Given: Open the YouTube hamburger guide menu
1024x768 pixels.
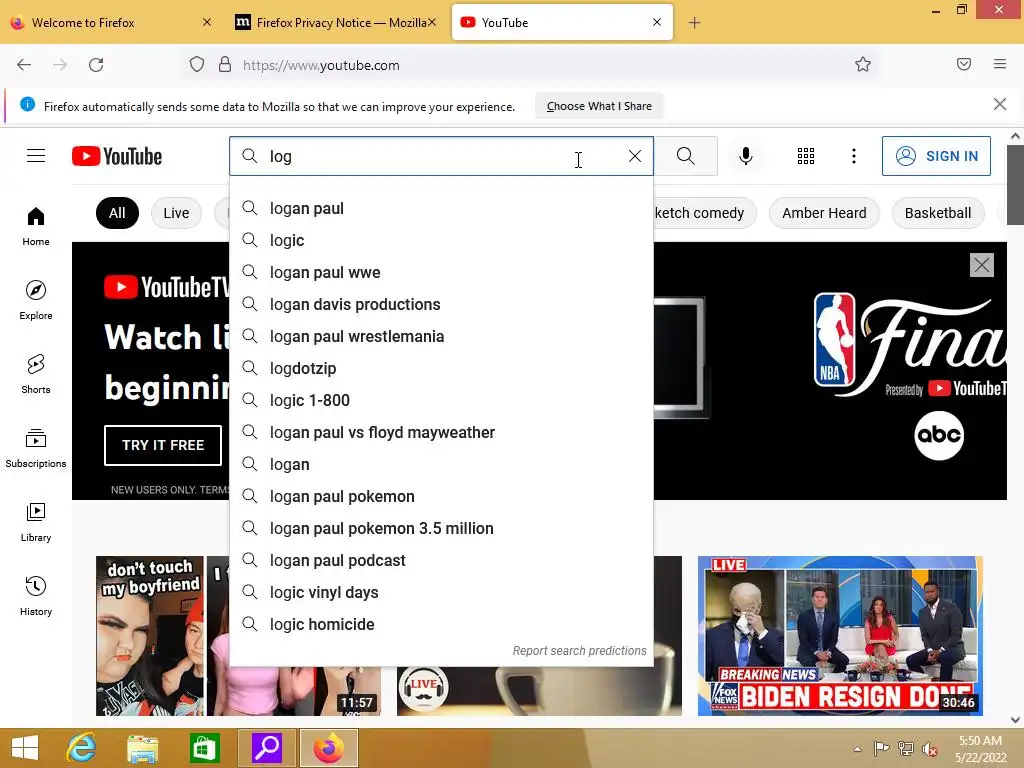Looking at the screenshot, I should pos(36,156).
